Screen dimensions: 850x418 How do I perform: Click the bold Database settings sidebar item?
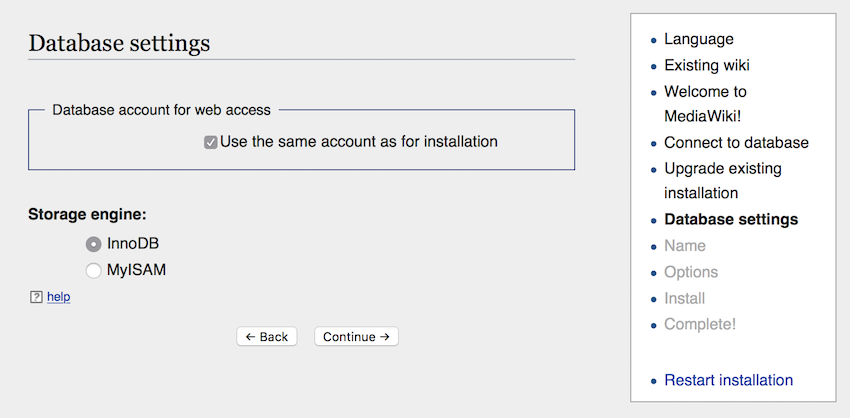[x=731, y=220]
